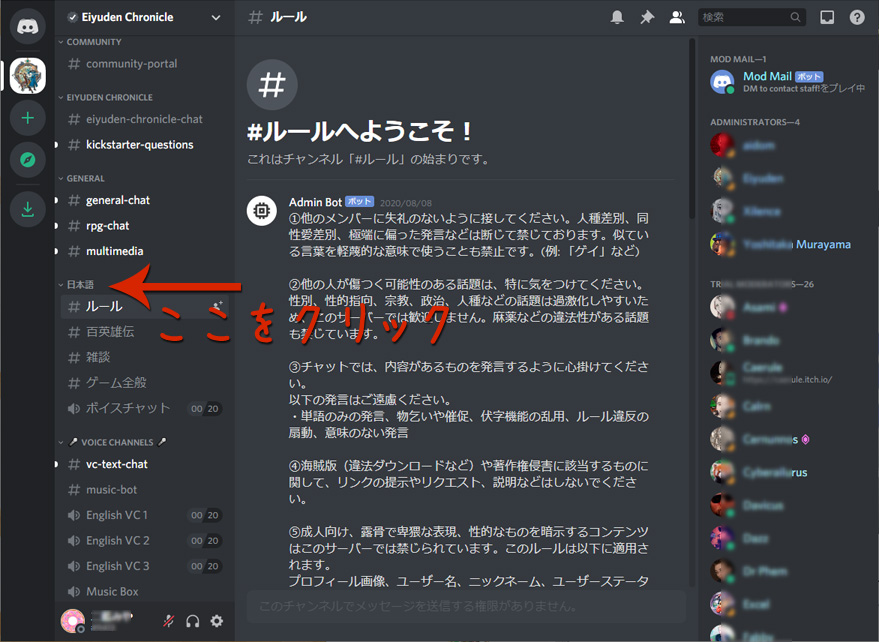Open the help question mark icon
Viewport: 879px width, 642px height.
[857, 17]
